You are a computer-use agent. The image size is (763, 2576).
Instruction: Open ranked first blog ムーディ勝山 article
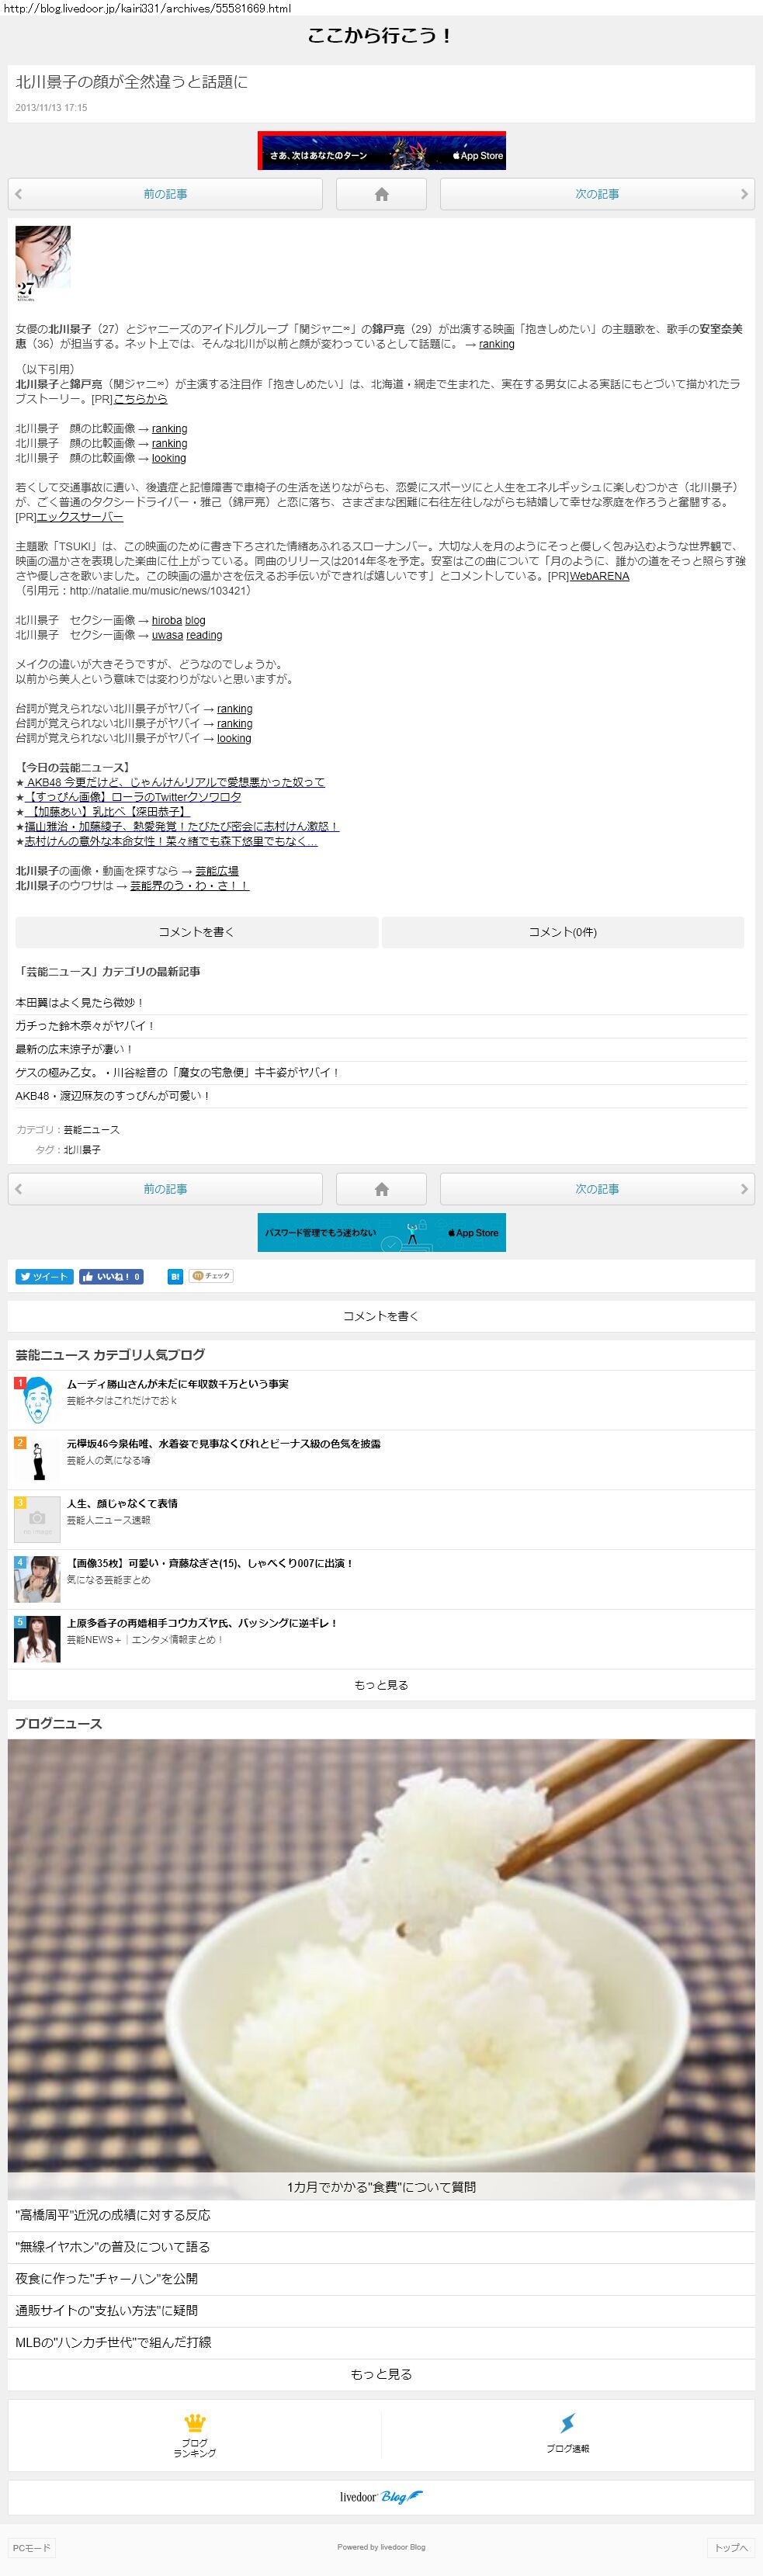point(177,1384)
